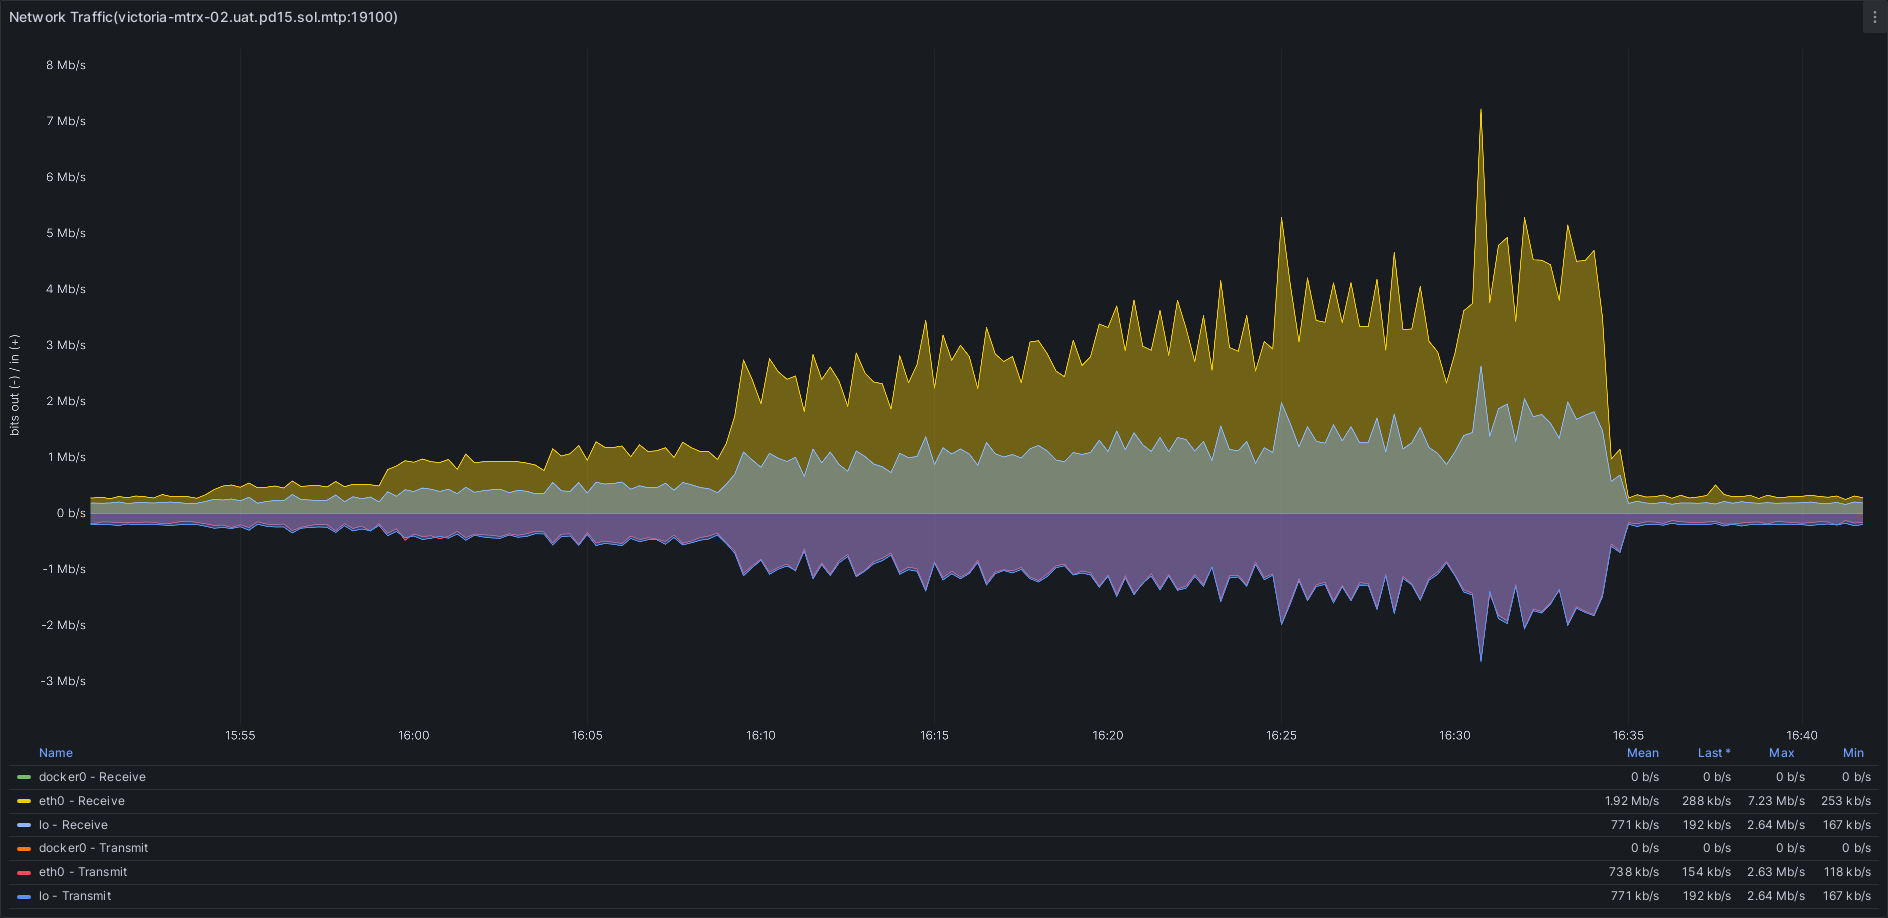This screenshot has width=1888, height=918.
Task: Click the 16:30 x-axis time label
Action: coord(1455,735)
